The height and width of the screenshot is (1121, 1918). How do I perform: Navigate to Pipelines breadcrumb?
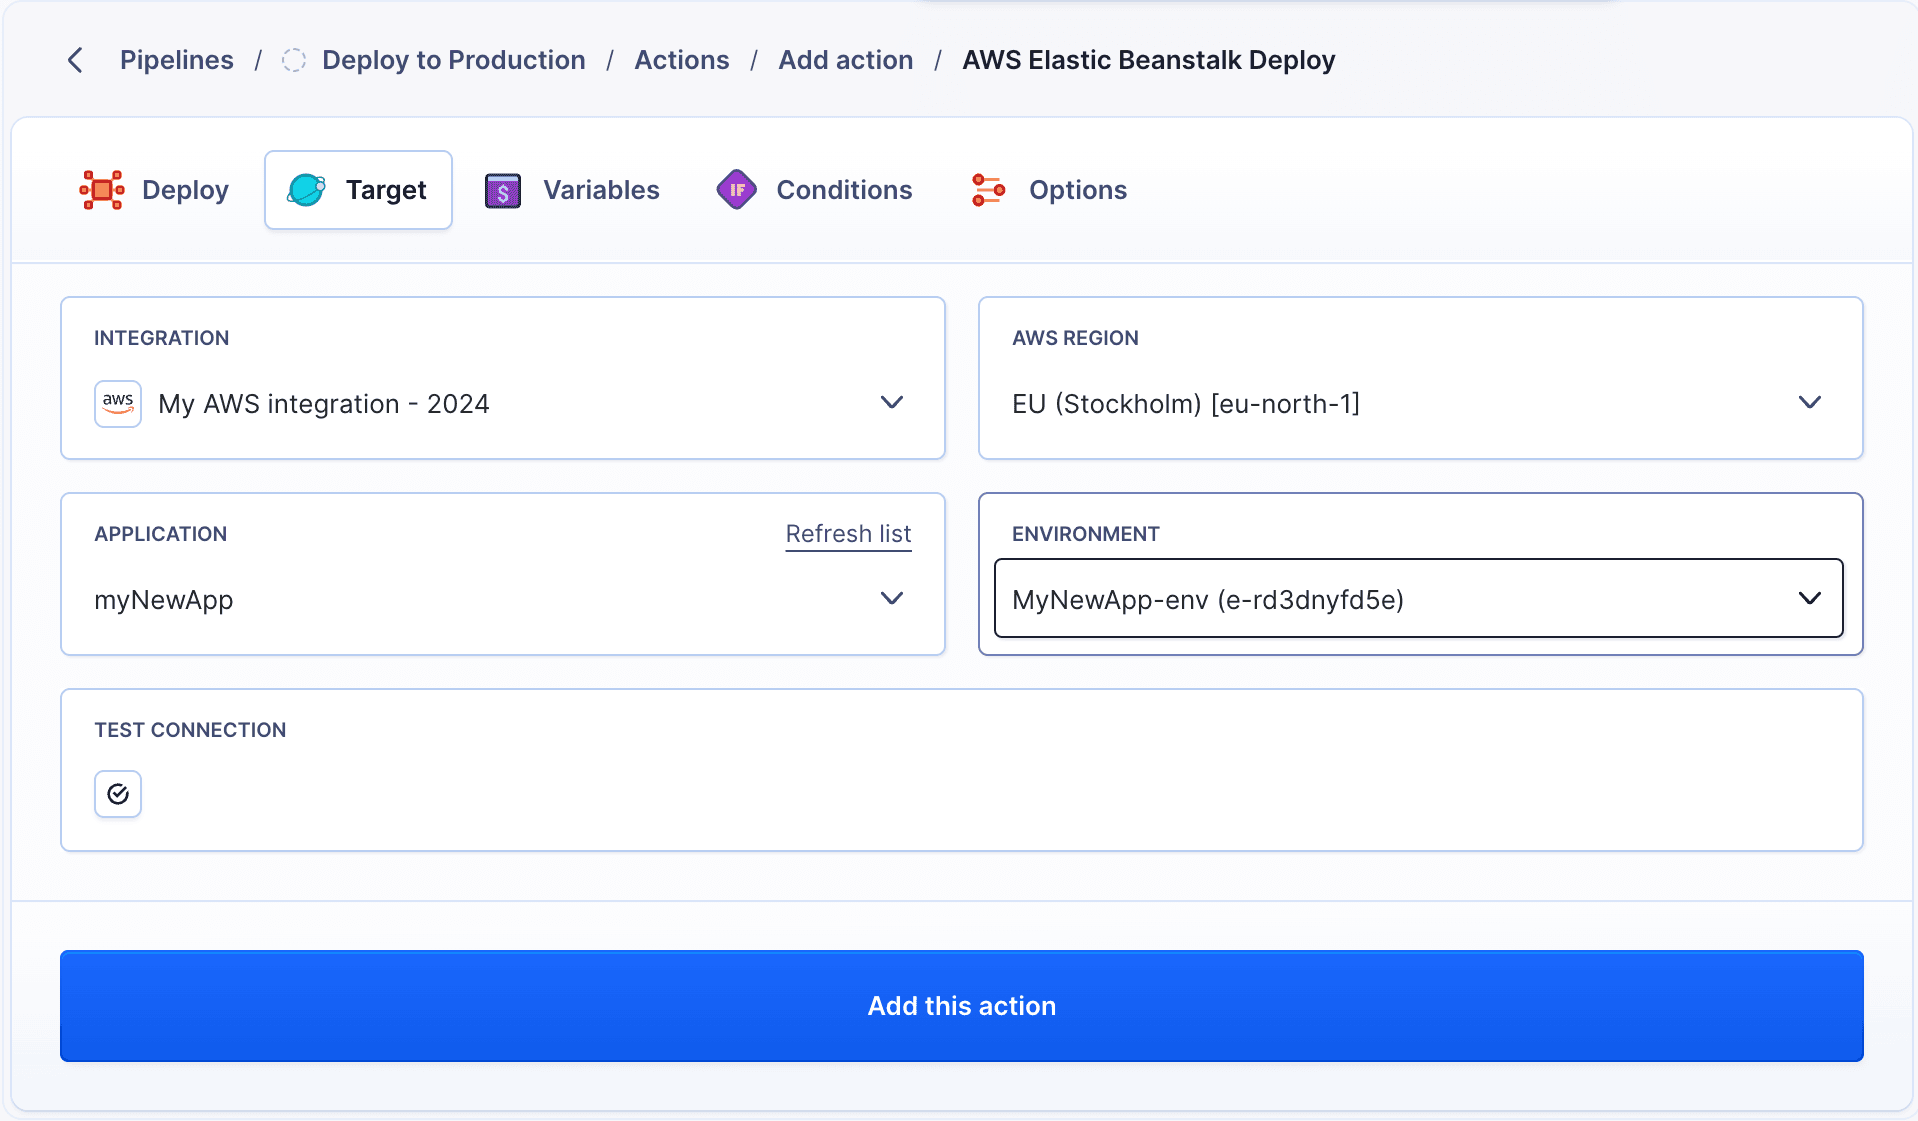176,60
